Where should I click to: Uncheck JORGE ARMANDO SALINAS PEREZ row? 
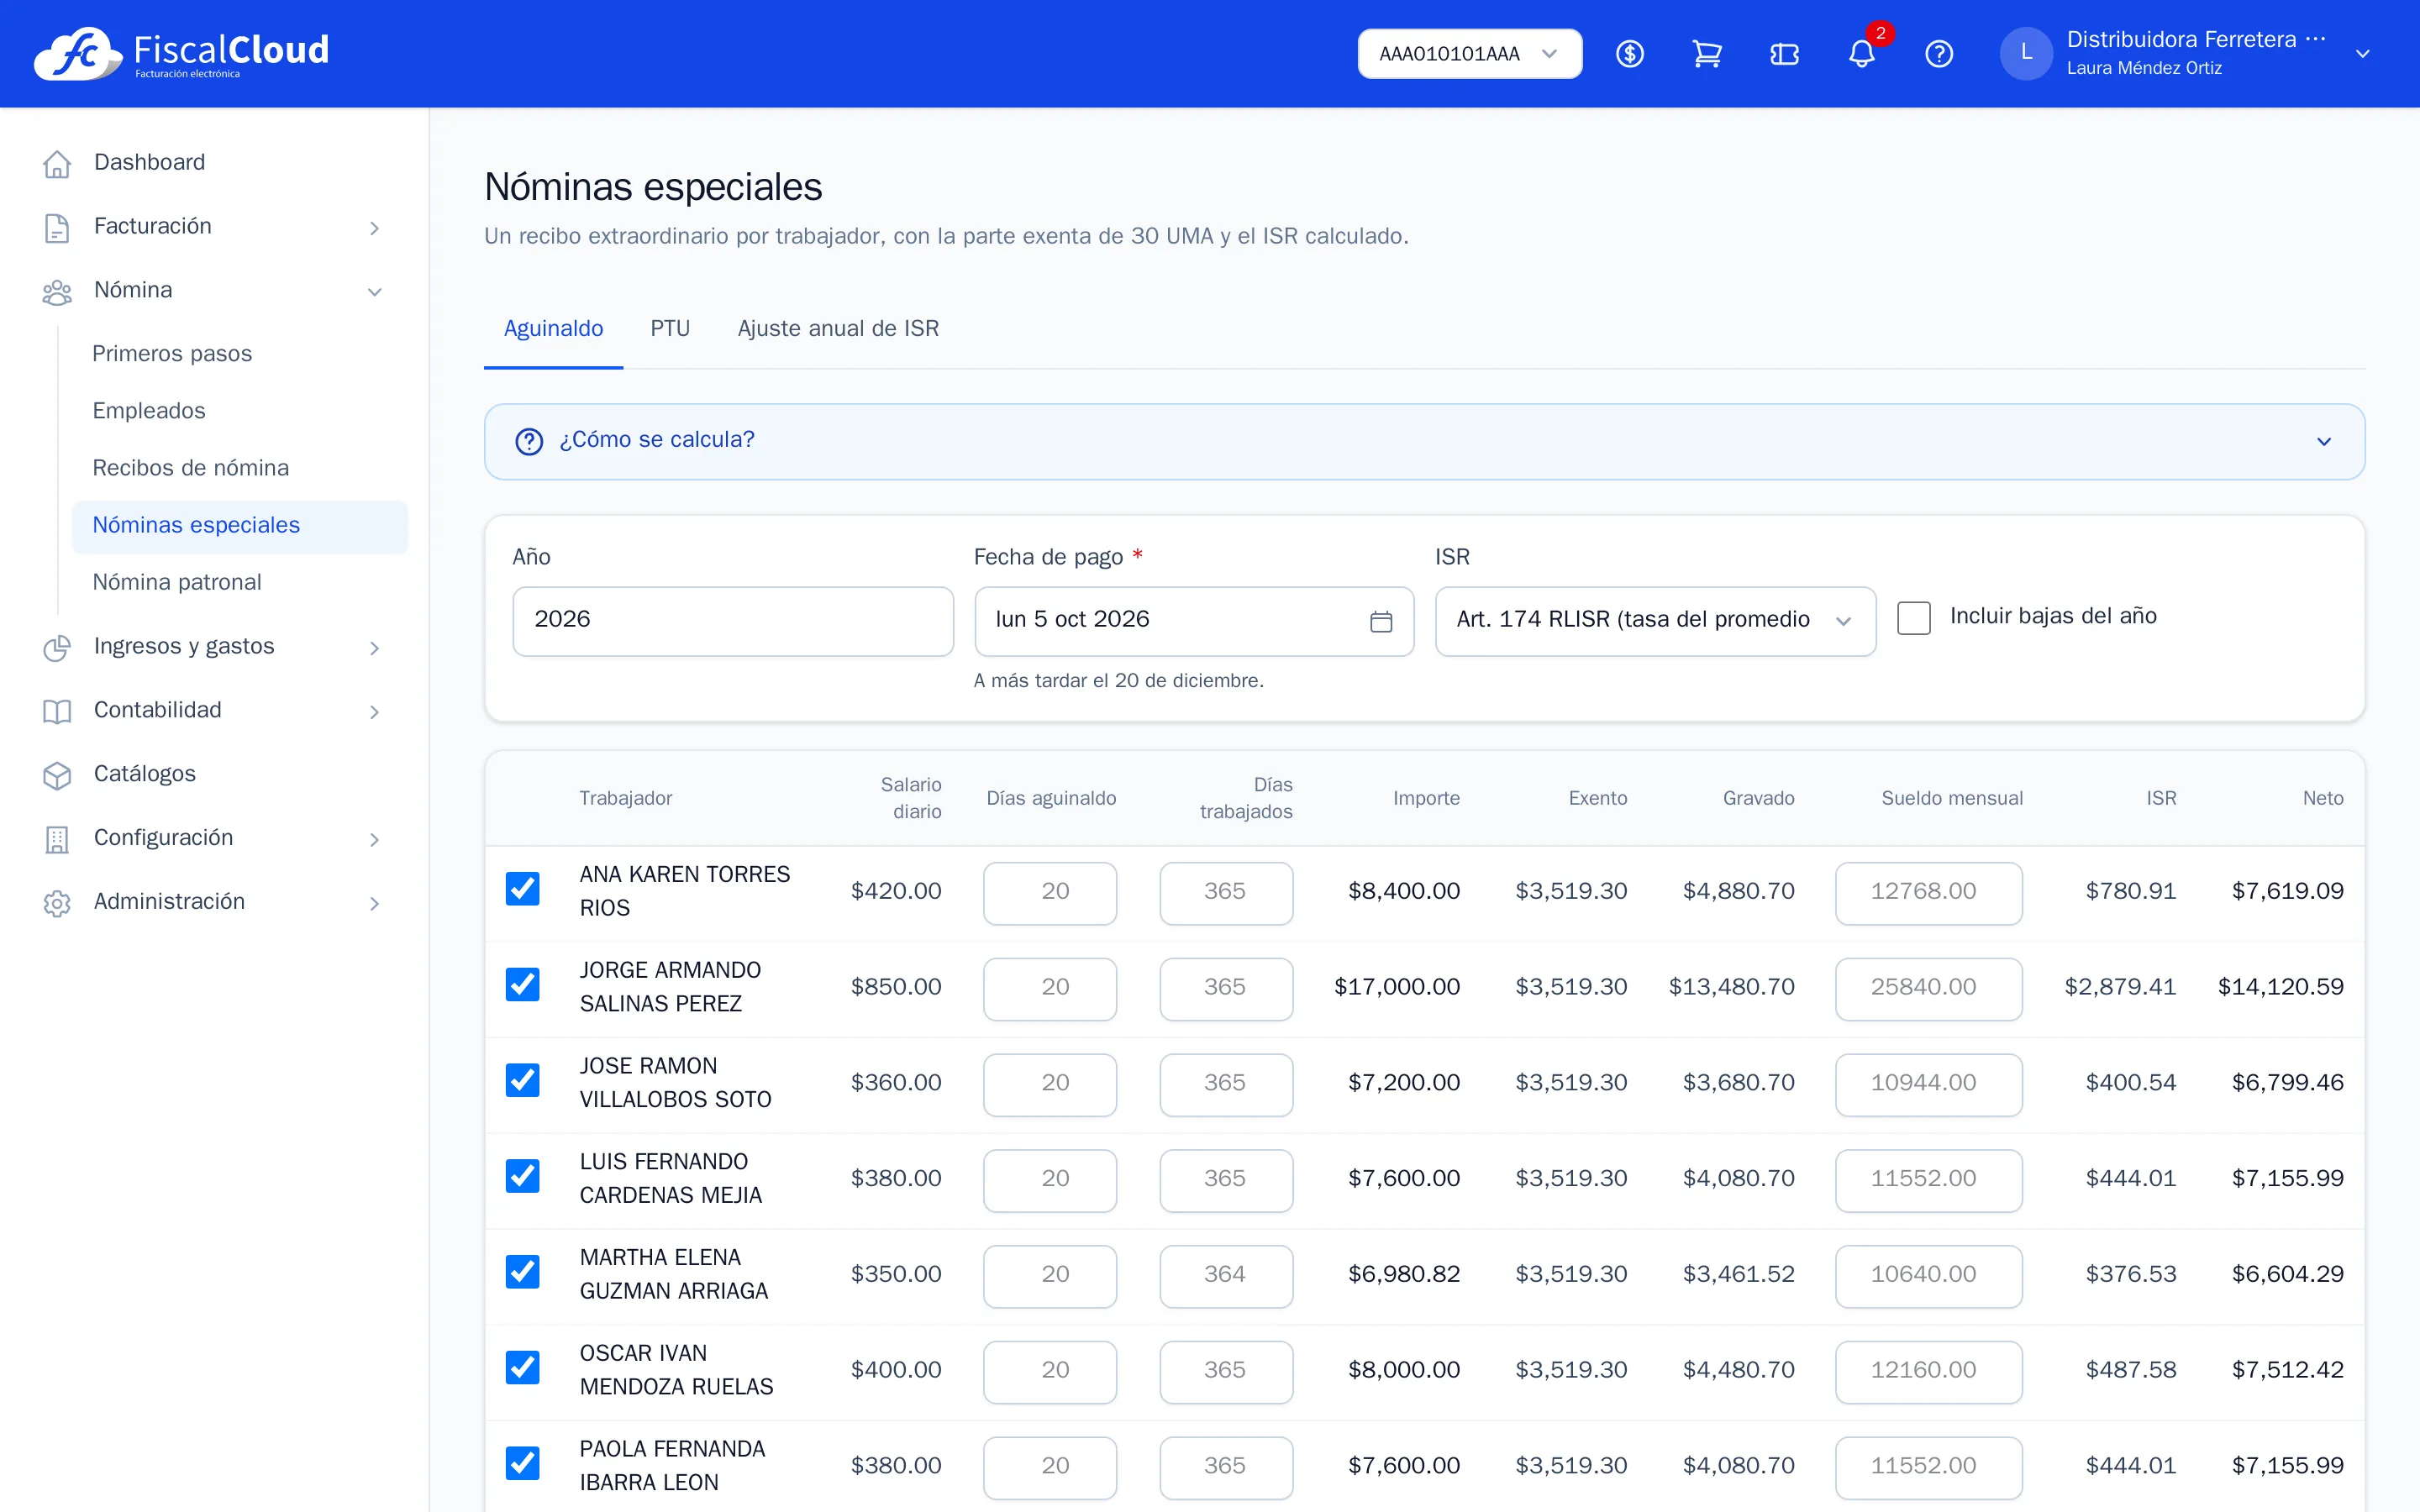point(522,984)
